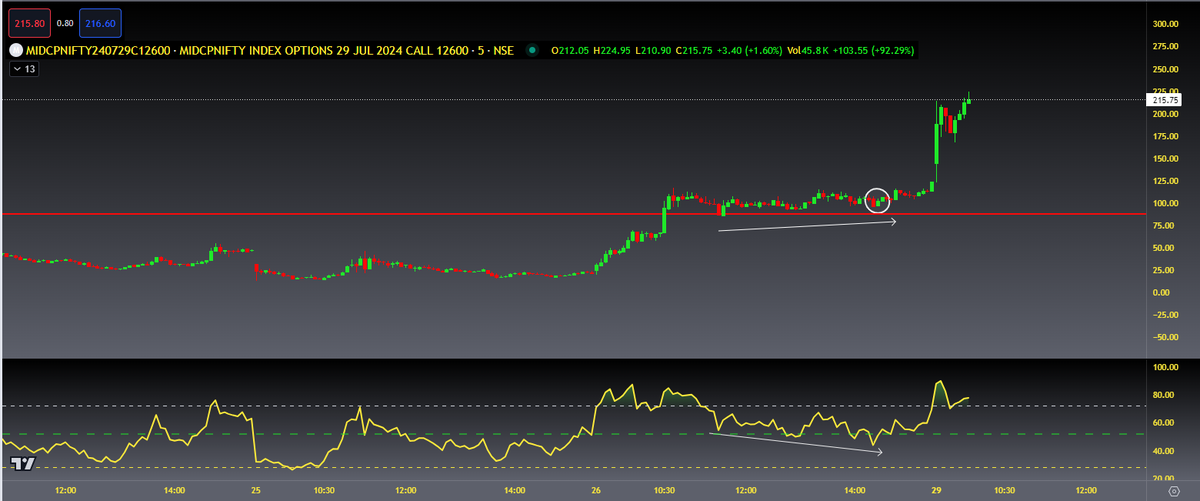Click the green market status dot
The image size is (1200, 501).
533,49
